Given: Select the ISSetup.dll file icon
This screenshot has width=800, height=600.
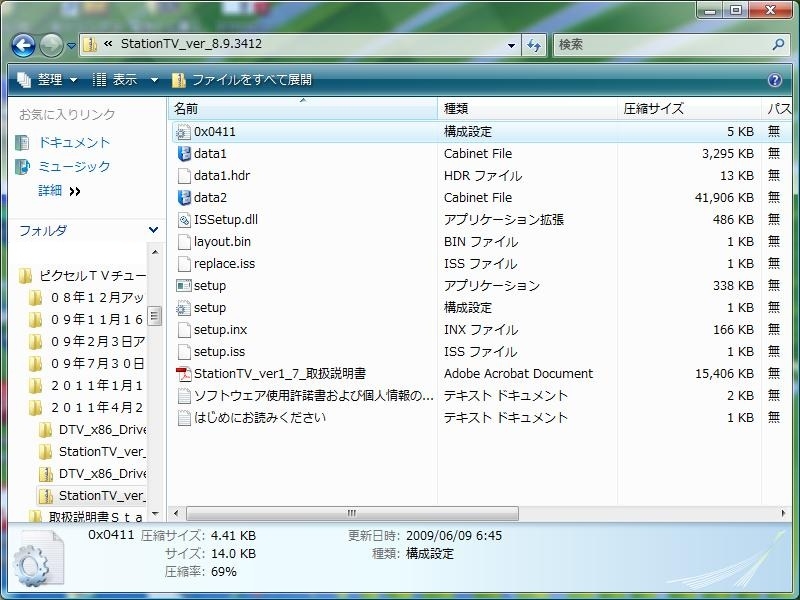Looking at the screenshot, I should [183, 220].
